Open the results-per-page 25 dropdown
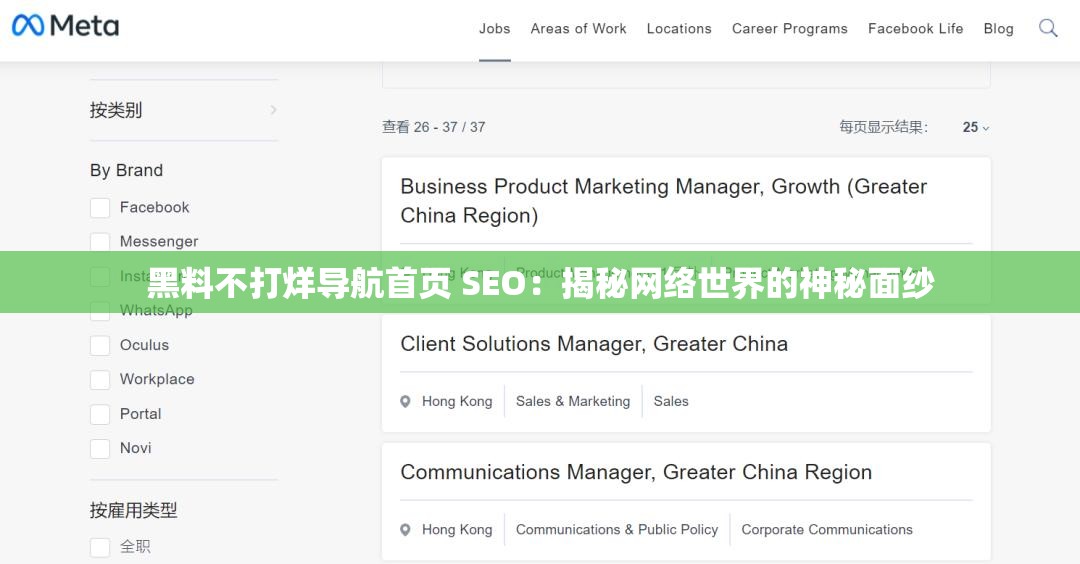Image resolution: width=1080 pixels, height=564 pixels. (x=975, y=127)
